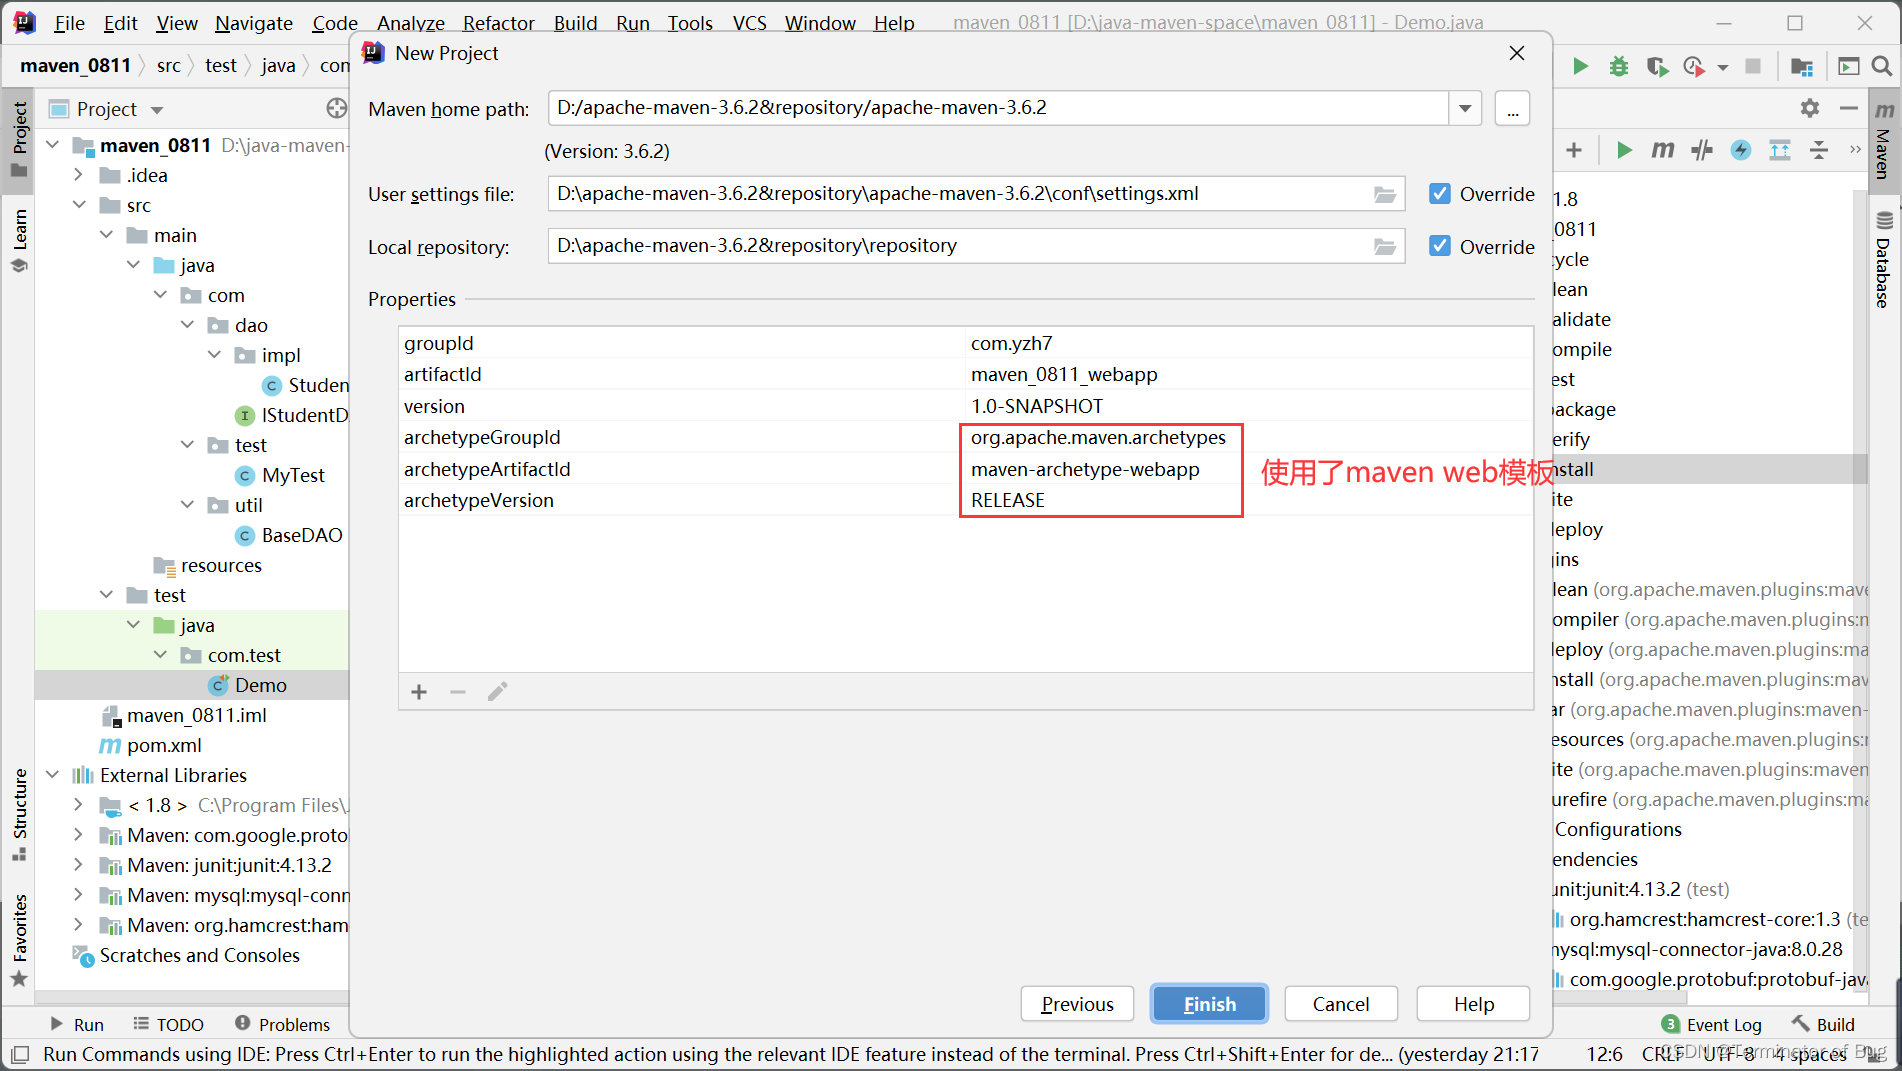Toggle Override for user settings file
Image resolution: width=1902 pixels, height=1071 pixels.
pos(1440,194)
